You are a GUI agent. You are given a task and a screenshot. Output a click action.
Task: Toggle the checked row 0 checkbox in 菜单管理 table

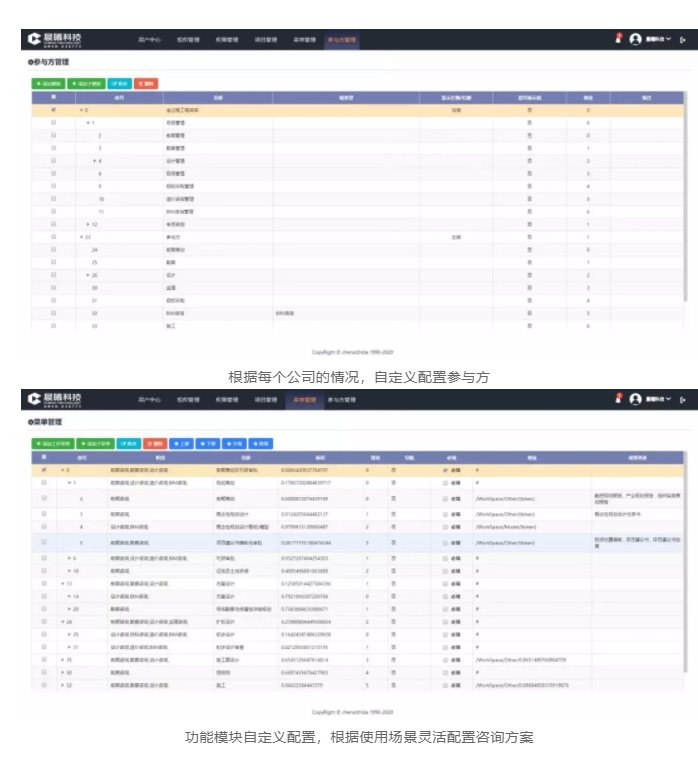point(43,469)
